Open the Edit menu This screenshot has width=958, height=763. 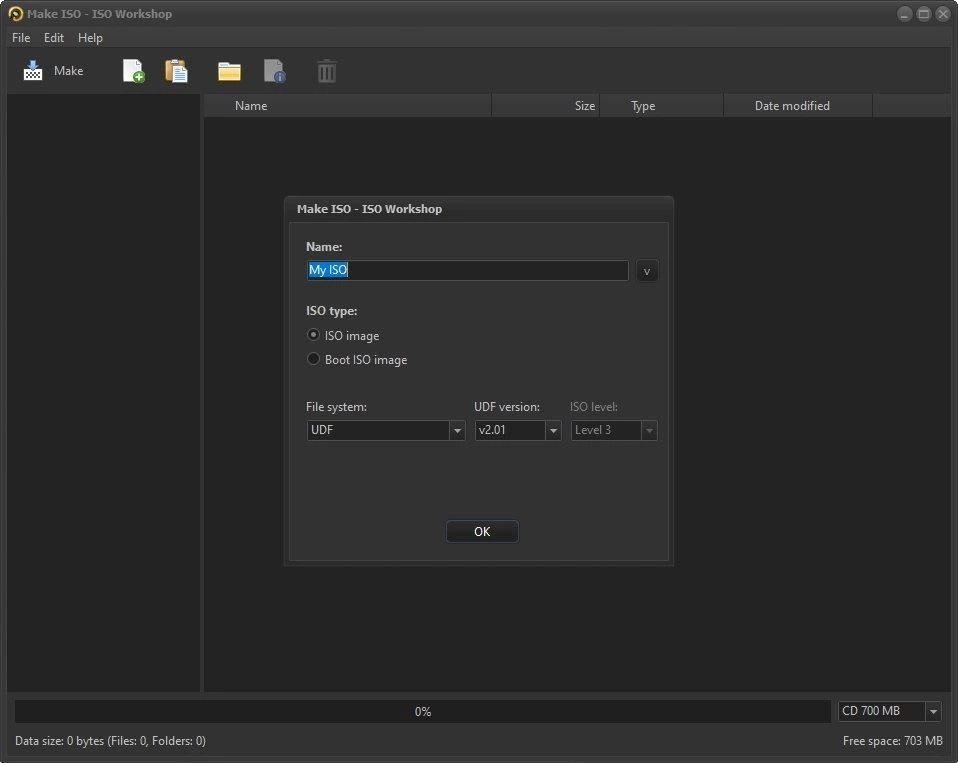54,38
